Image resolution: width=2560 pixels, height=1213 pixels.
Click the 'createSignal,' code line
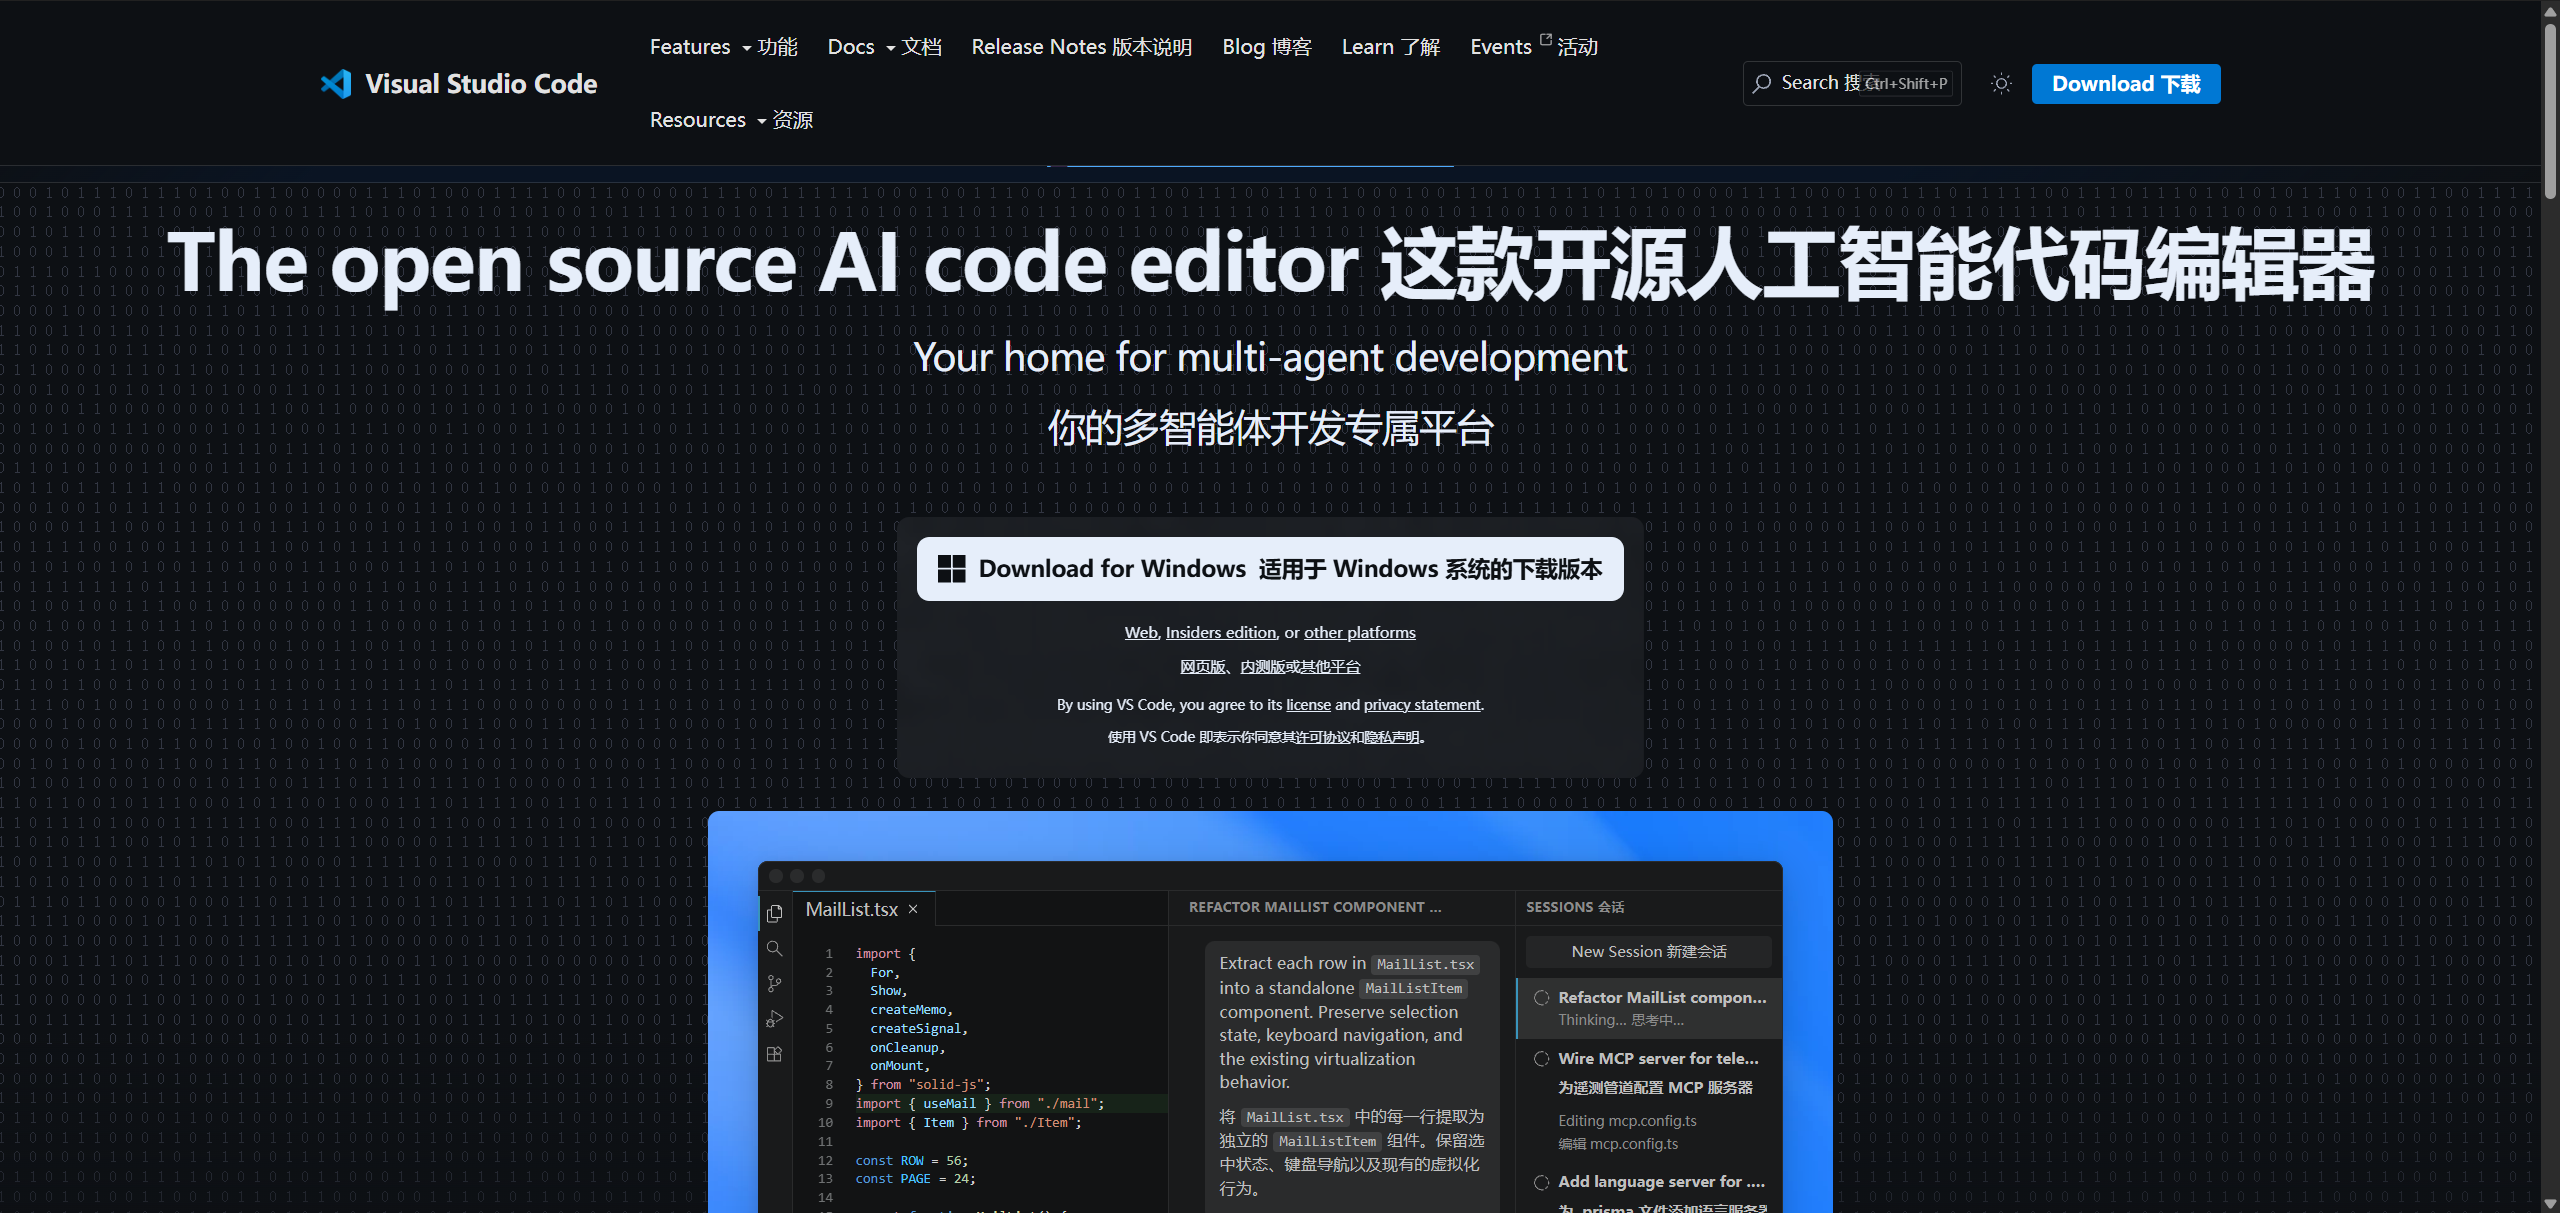click(x=918, y=1029)
